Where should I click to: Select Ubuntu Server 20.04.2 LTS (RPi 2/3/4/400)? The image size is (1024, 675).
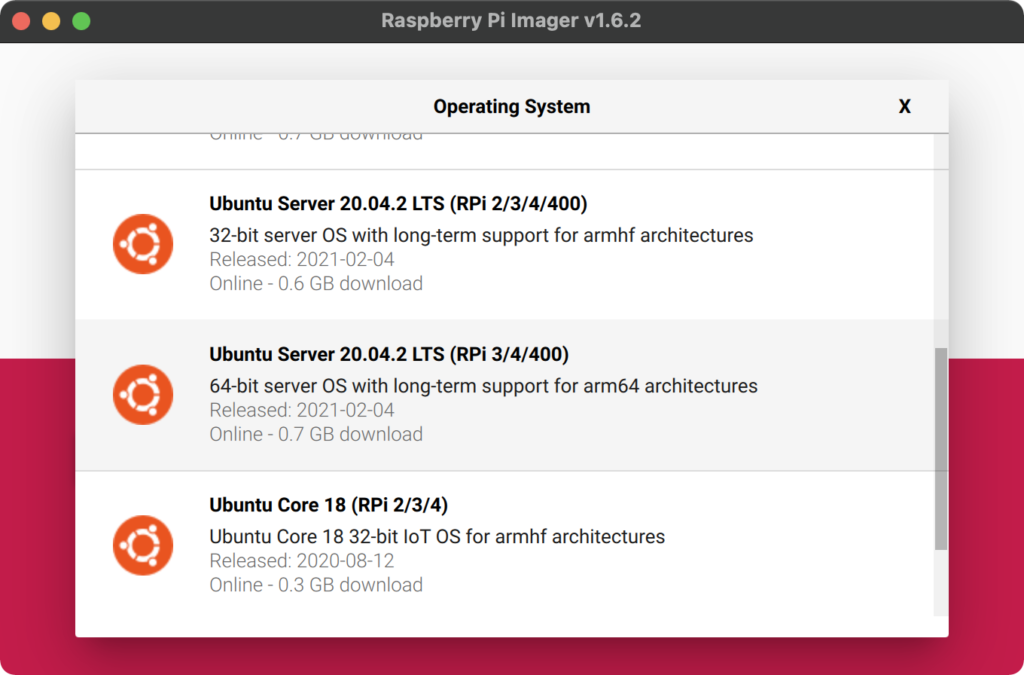505,245
